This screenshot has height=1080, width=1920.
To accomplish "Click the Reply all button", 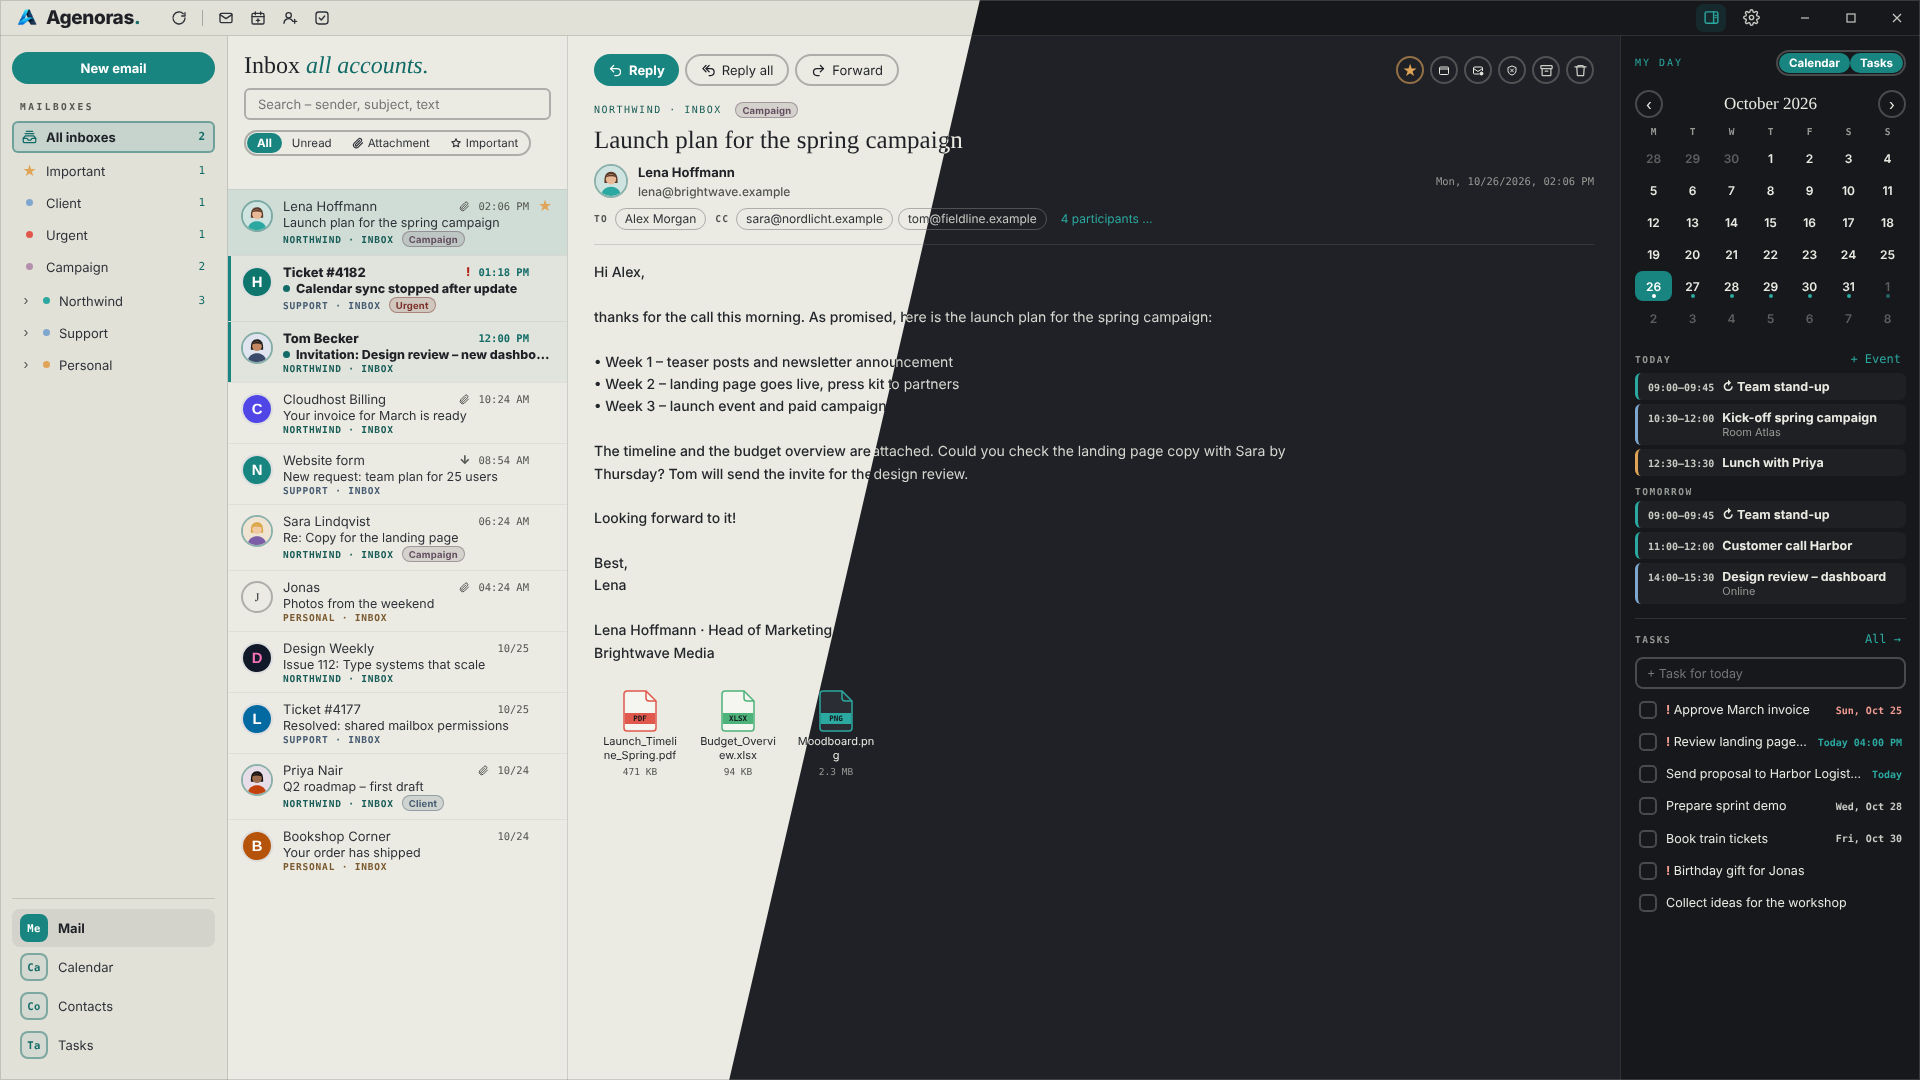I will pyautogui.click(x=737, y=70).
